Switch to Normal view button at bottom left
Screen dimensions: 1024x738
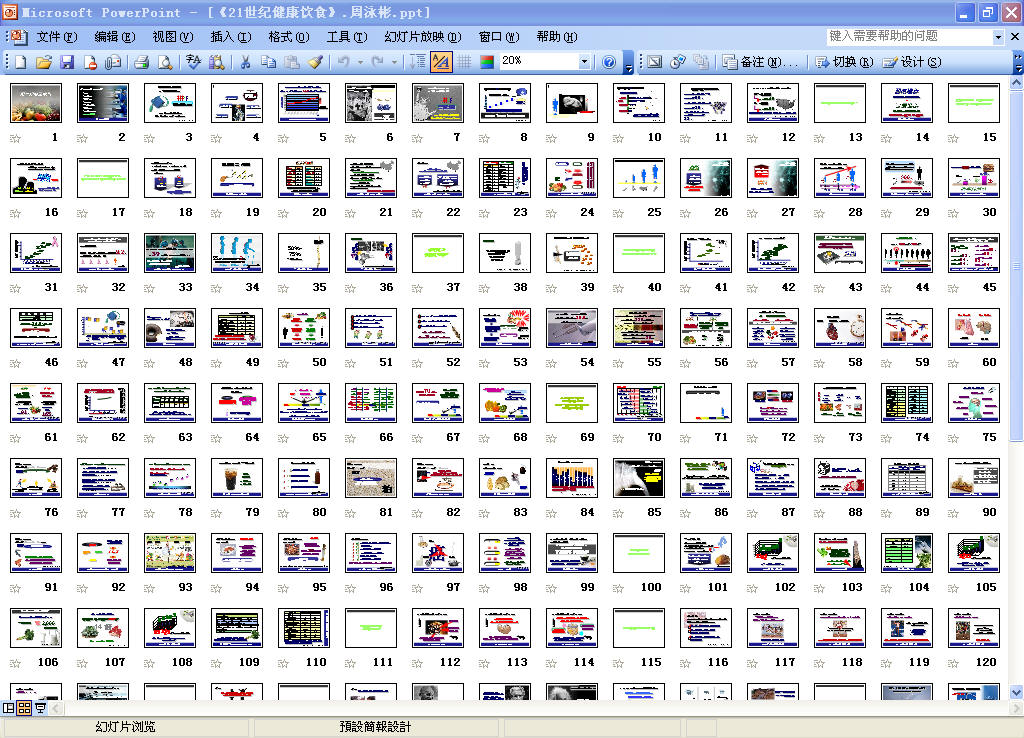coord(8,708)
